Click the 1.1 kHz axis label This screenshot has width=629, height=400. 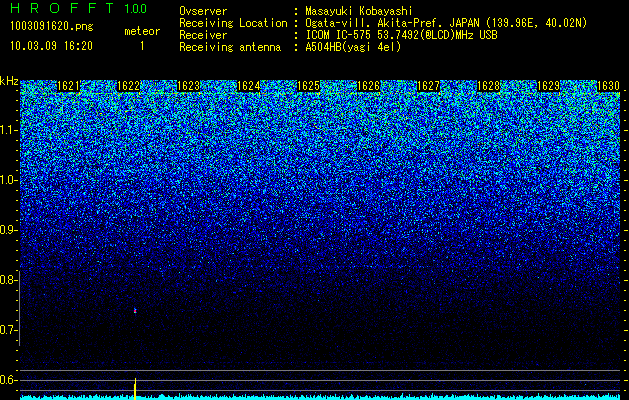[8, 130]
